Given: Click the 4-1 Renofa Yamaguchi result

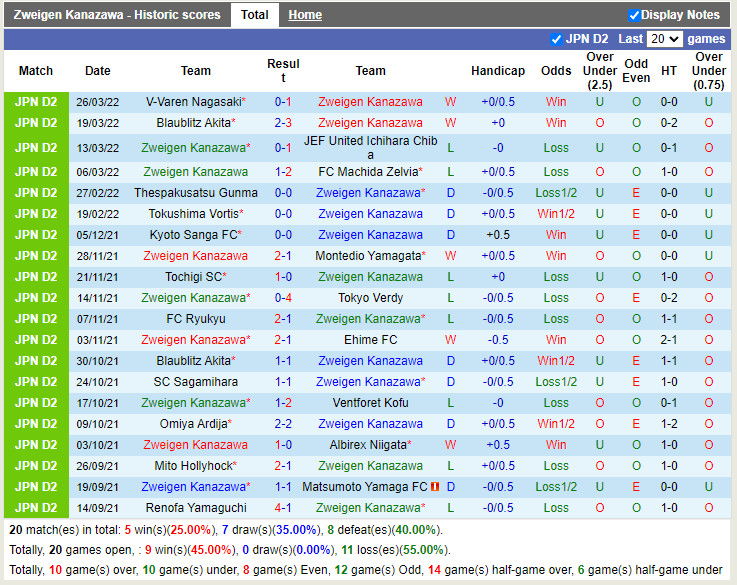Looking at the screenshot, I should 283,508.
